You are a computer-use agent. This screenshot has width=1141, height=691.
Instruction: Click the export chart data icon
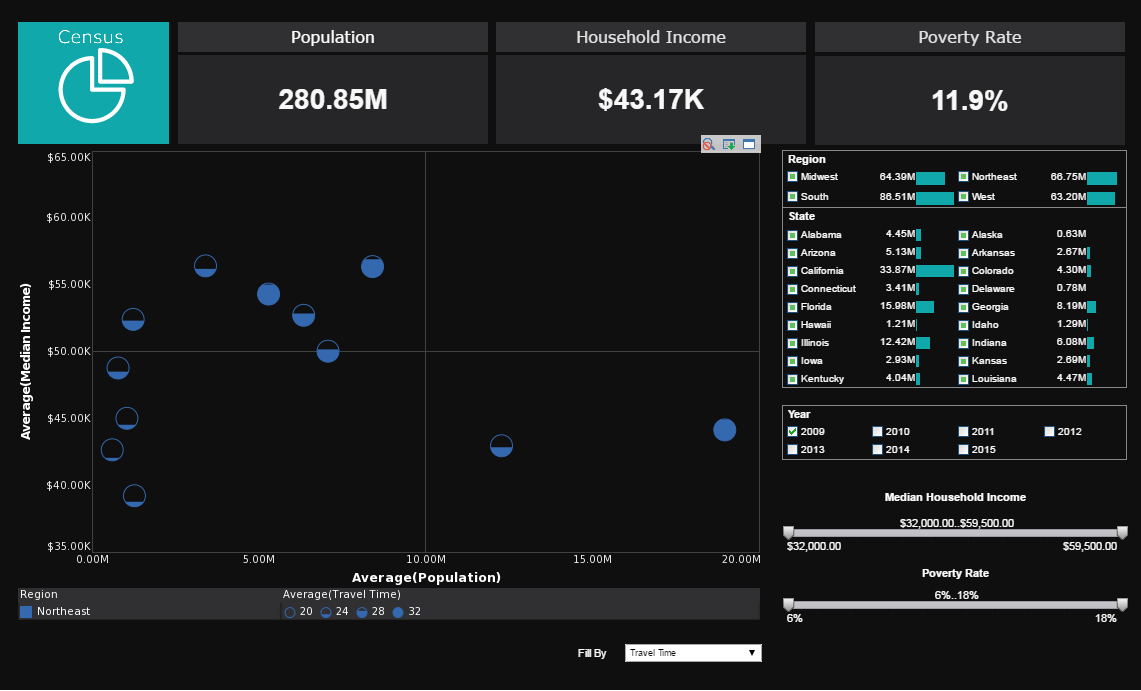(729, 145)
